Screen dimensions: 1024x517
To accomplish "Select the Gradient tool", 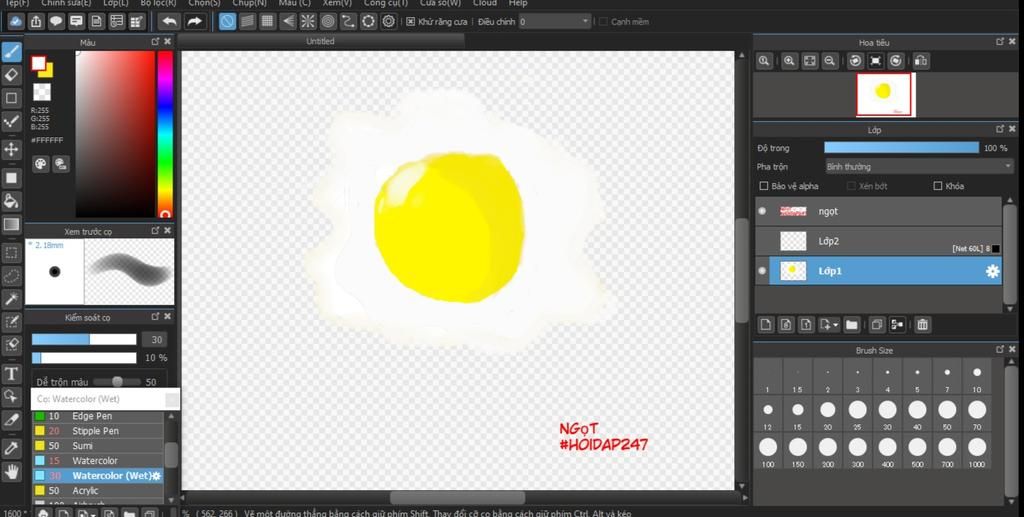I will (11, 225).
